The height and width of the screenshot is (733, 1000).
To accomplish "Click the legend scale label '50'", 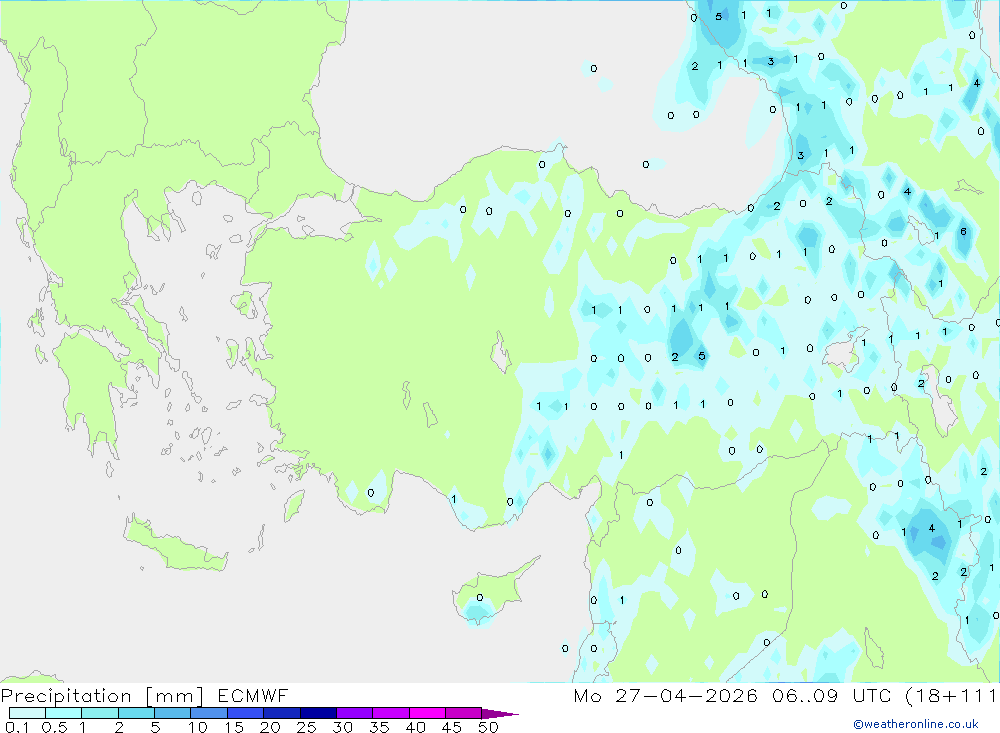I will tap(488, 727).
